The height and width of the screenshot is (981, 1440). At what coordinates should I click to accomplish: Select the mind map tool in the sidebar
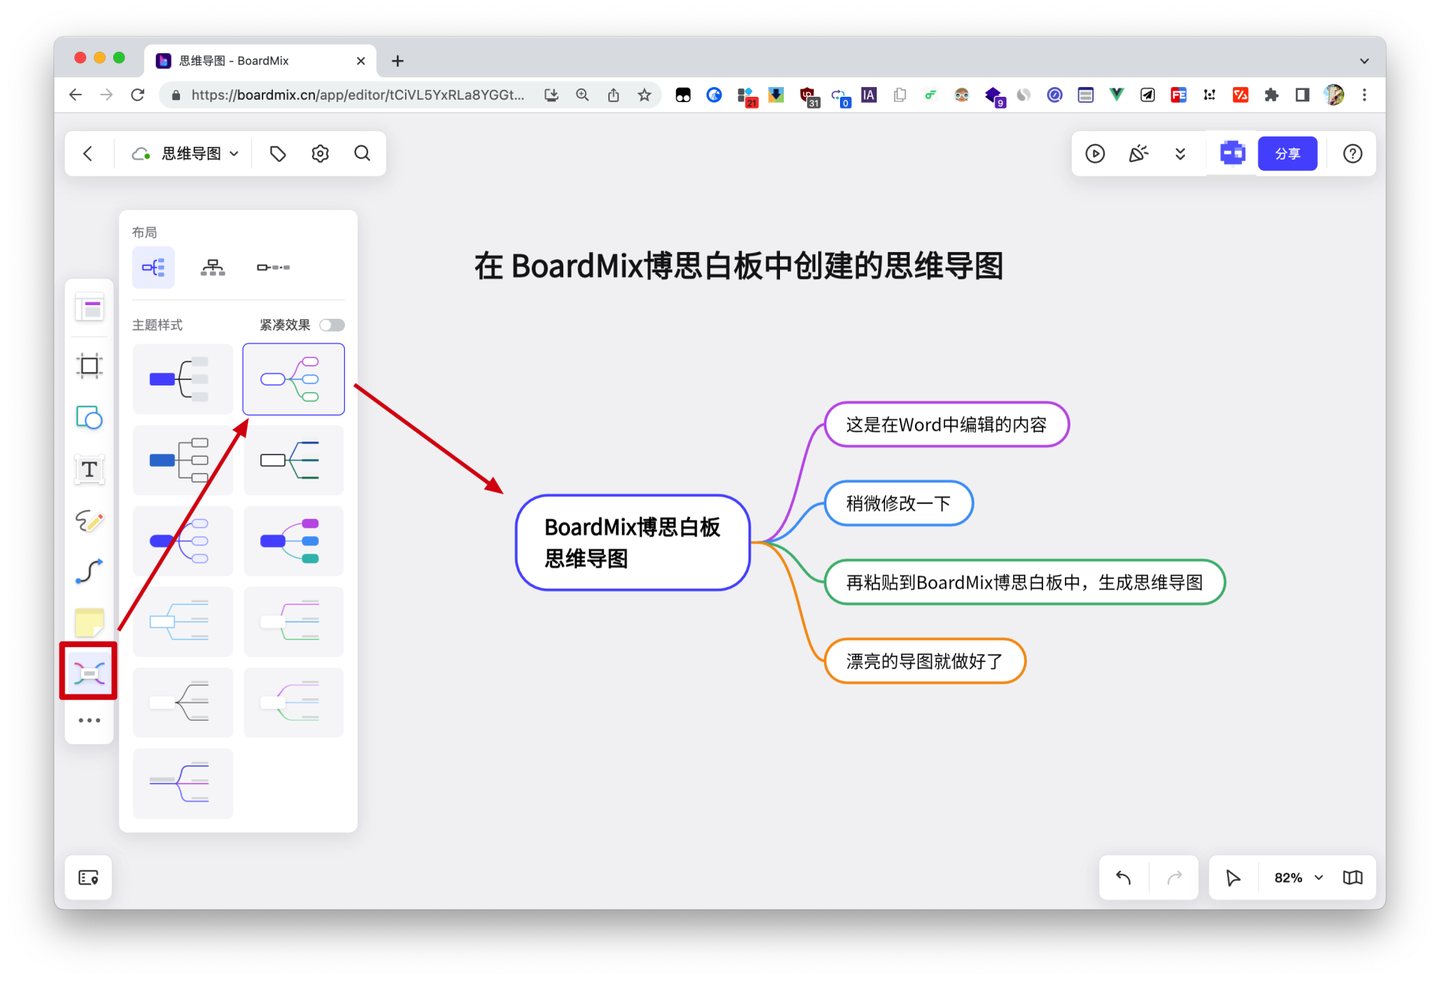[x=89, y=672]
